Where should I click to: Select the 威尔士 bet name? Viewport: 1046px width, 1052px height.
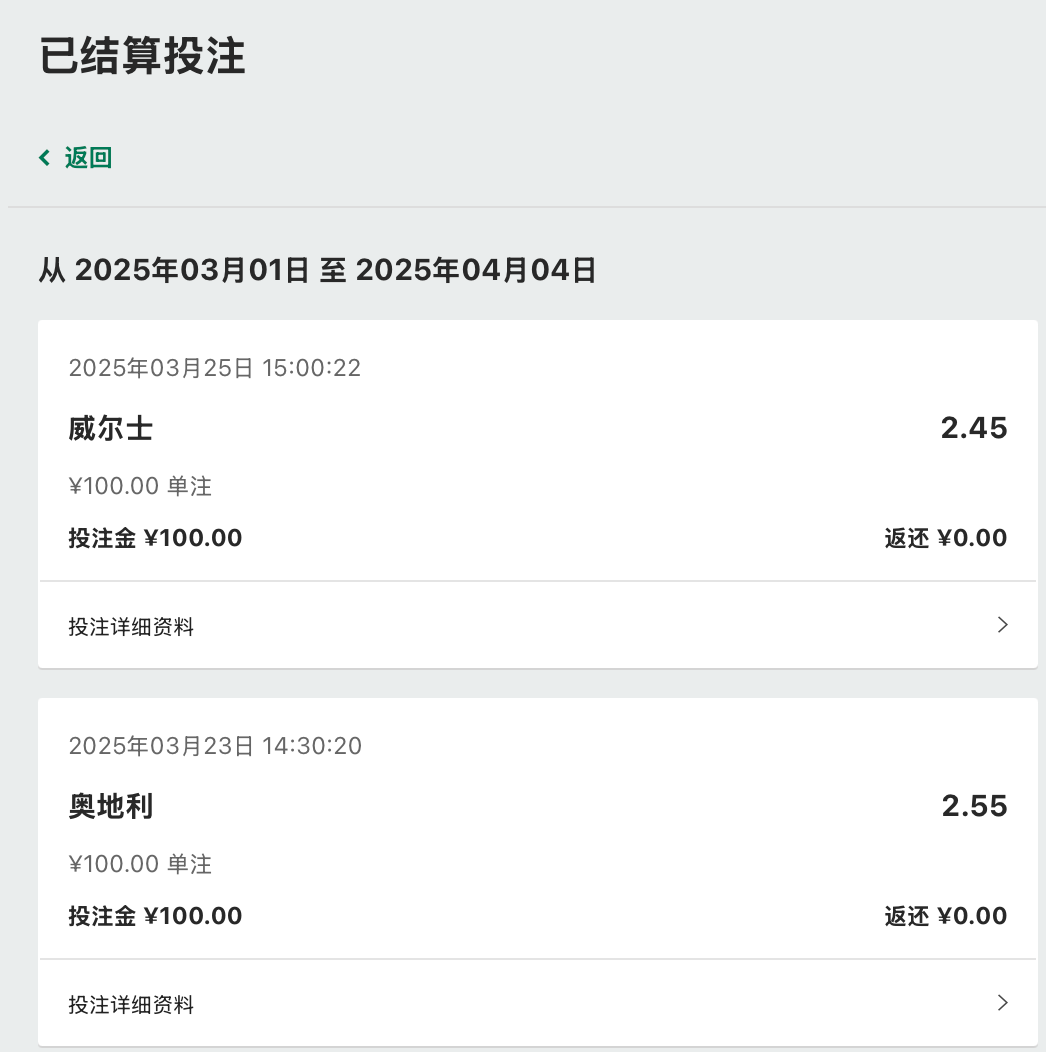click(110, 429)
